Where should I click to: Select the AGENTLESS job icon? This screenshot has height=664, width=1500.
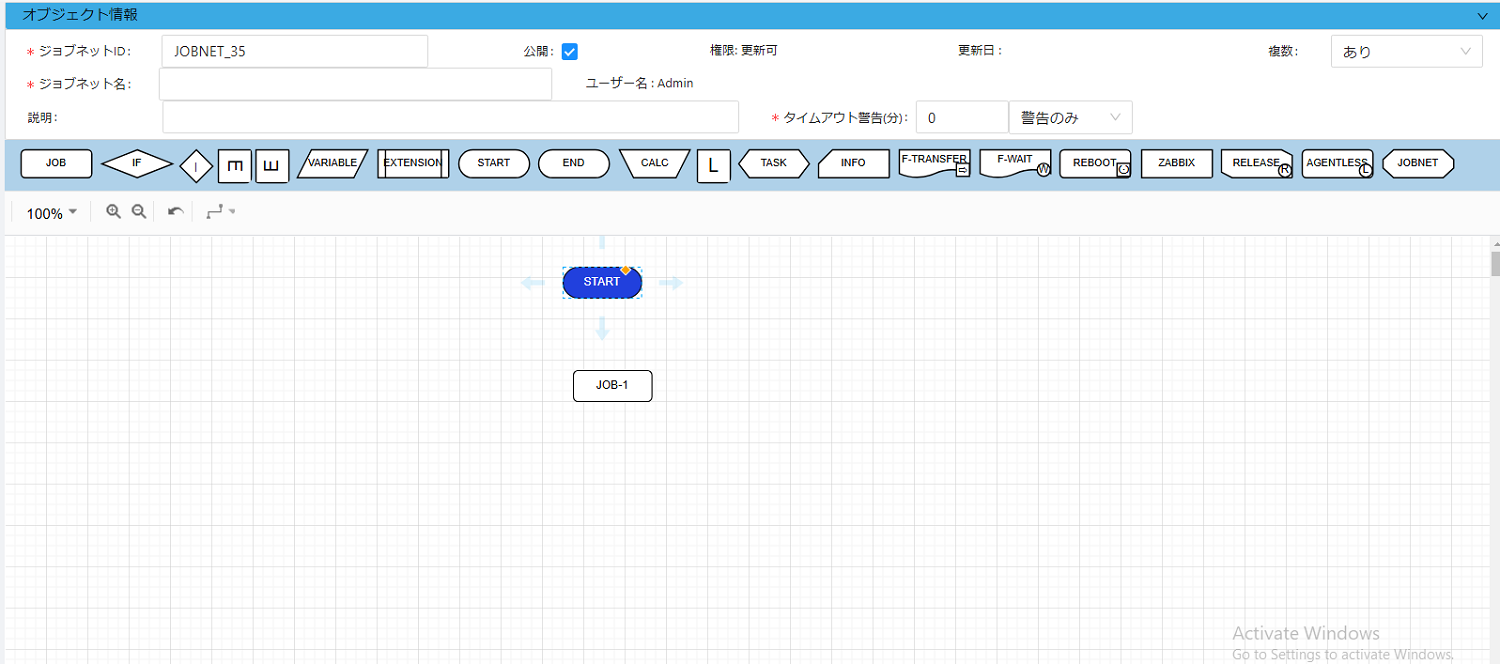(1336, 163)
